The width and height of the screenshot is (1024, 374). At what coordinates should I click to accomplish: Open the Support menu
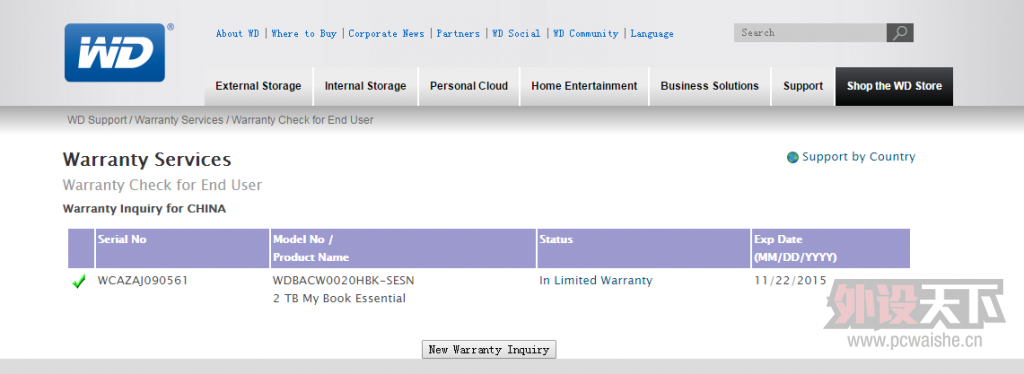803,86
